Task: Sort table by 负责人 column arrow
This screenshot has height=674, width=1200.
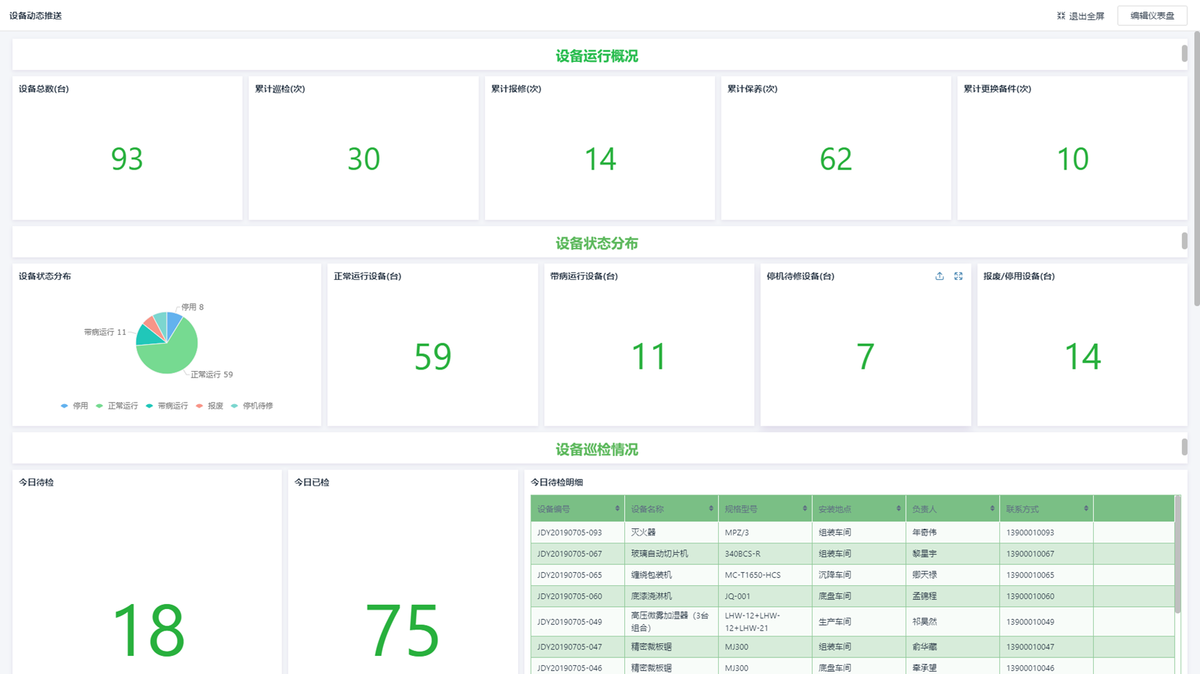Action: click(x=992, y=509)
